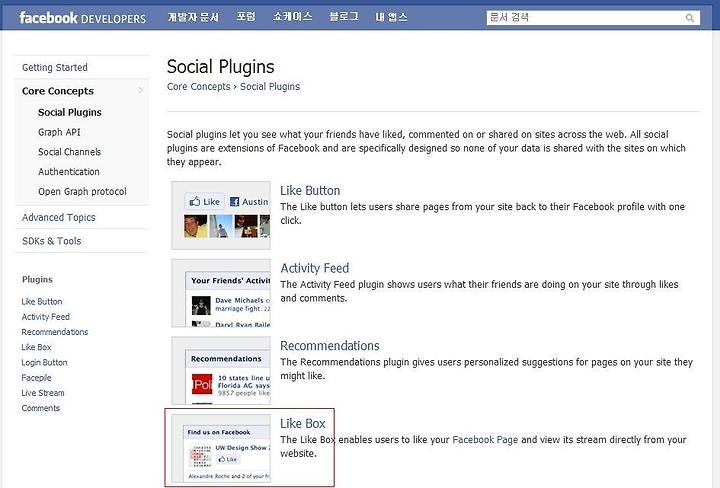Click Like Box in the Plugins list
720x488 pixels.
36,347
